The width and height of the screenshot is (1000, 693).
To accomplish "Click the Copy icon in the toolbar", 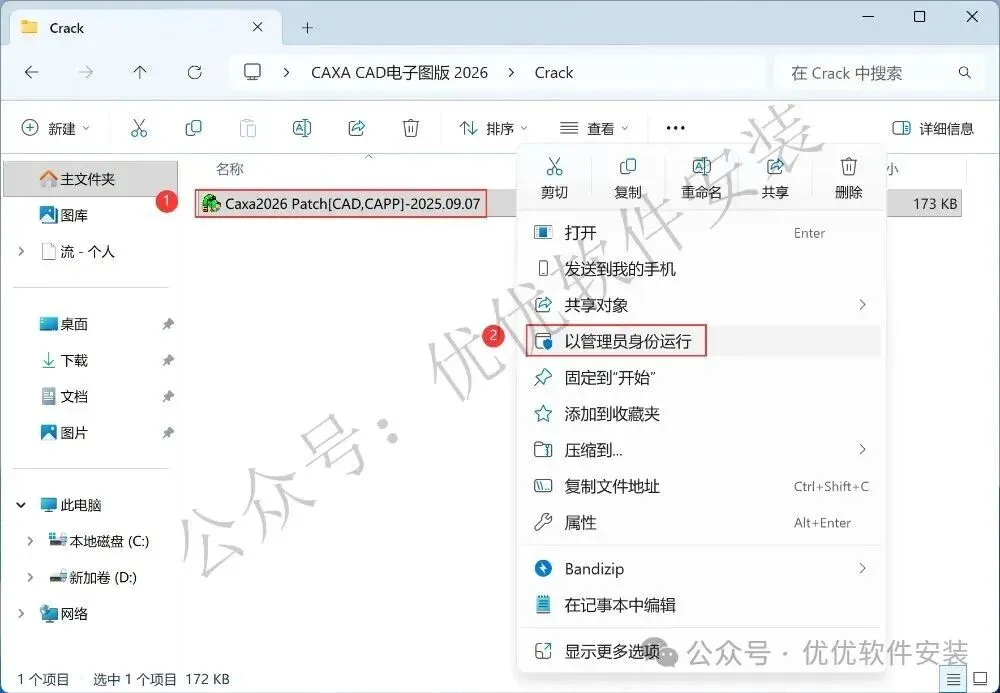I will coord(193,128).
